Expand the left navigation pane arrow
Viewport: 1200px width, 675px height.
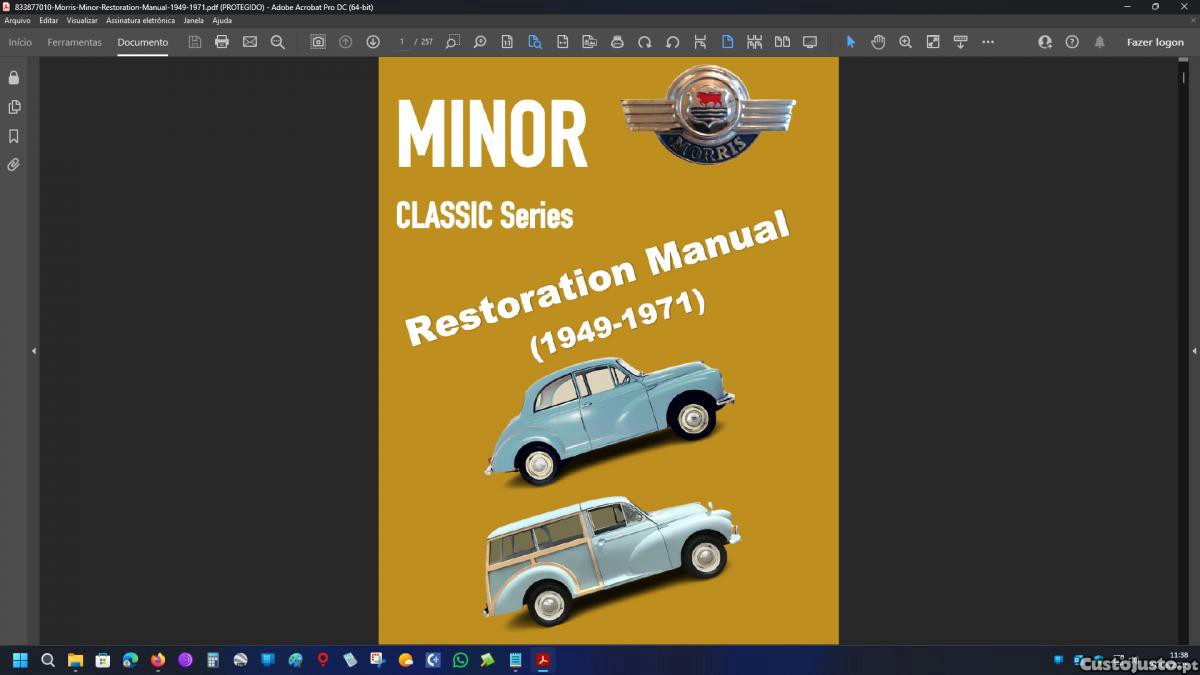coord(34,351)
